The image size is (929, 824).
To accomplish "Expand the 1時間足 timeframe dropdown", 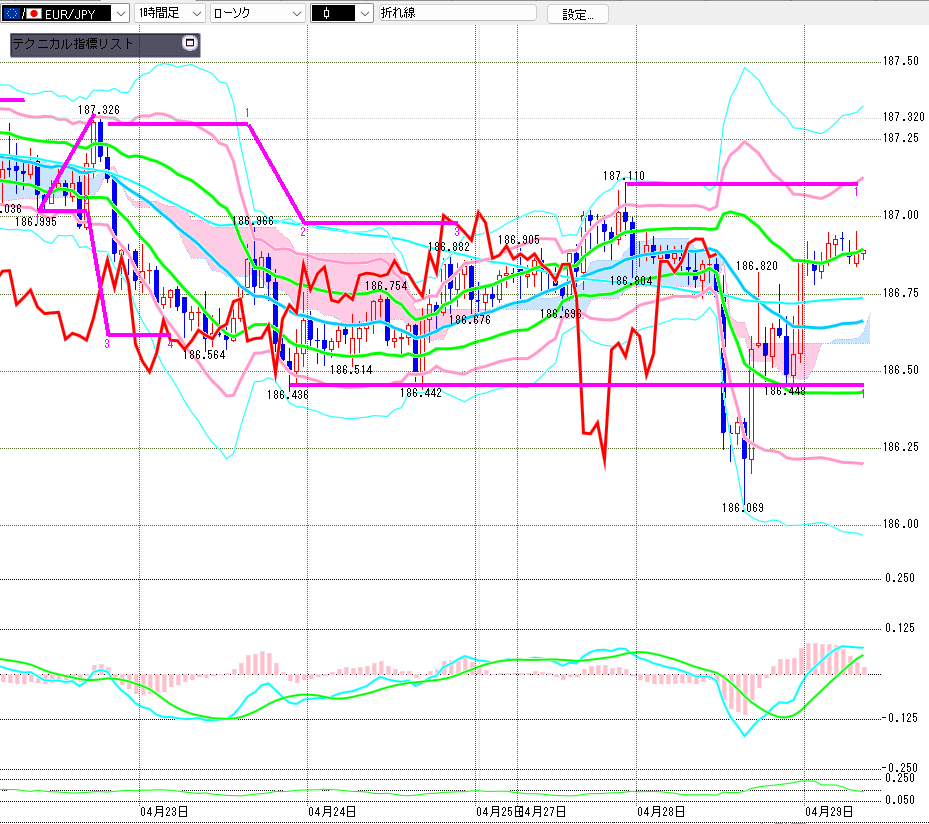I will click(x=195, y=13).
